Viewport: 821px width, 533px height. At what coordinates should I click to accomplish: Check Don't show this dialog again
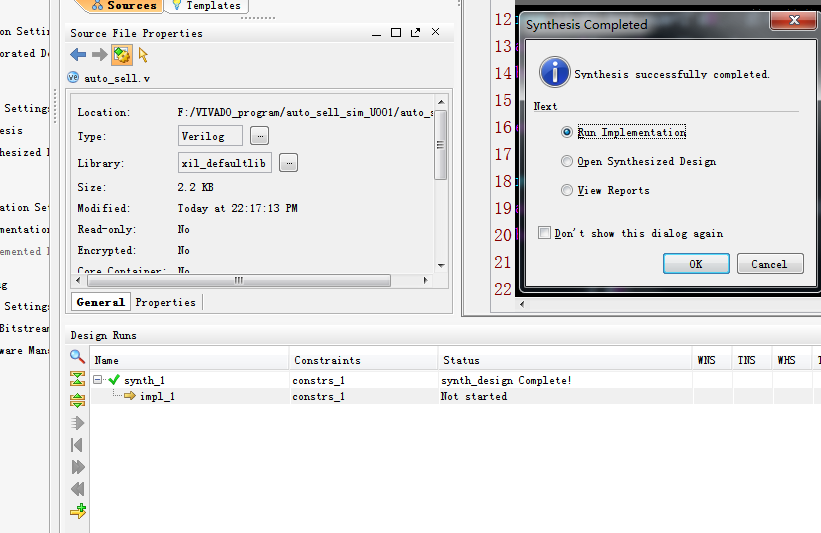point(545,232)
